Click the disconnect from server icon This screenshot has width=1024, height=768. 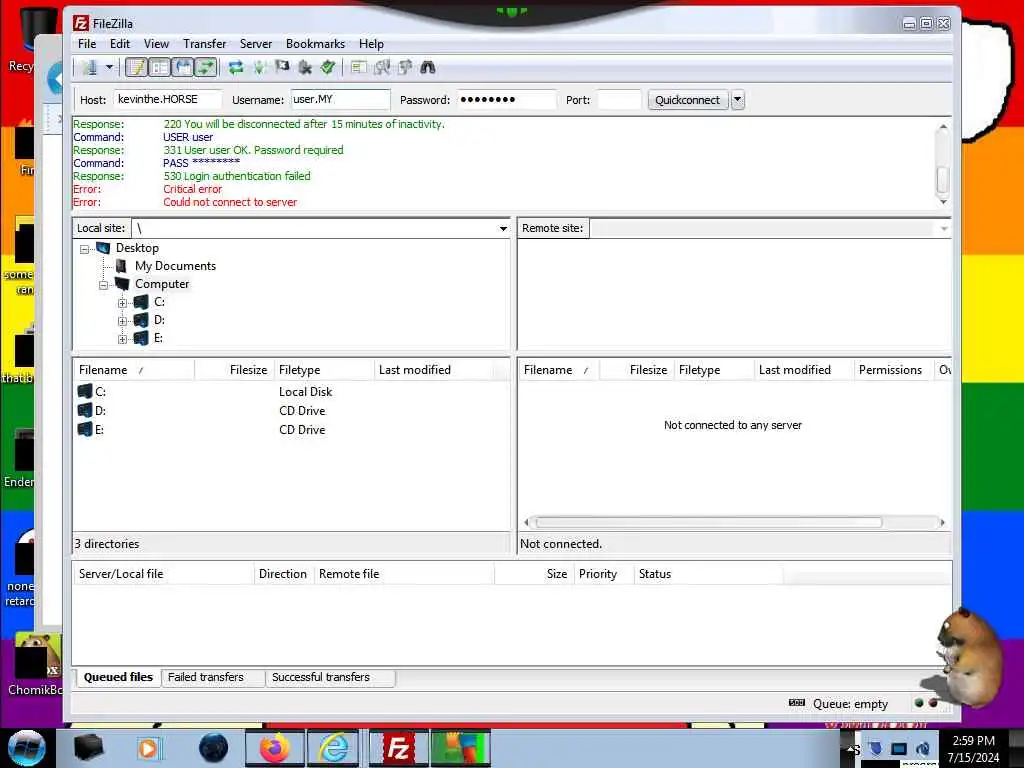tap(305, 67)
